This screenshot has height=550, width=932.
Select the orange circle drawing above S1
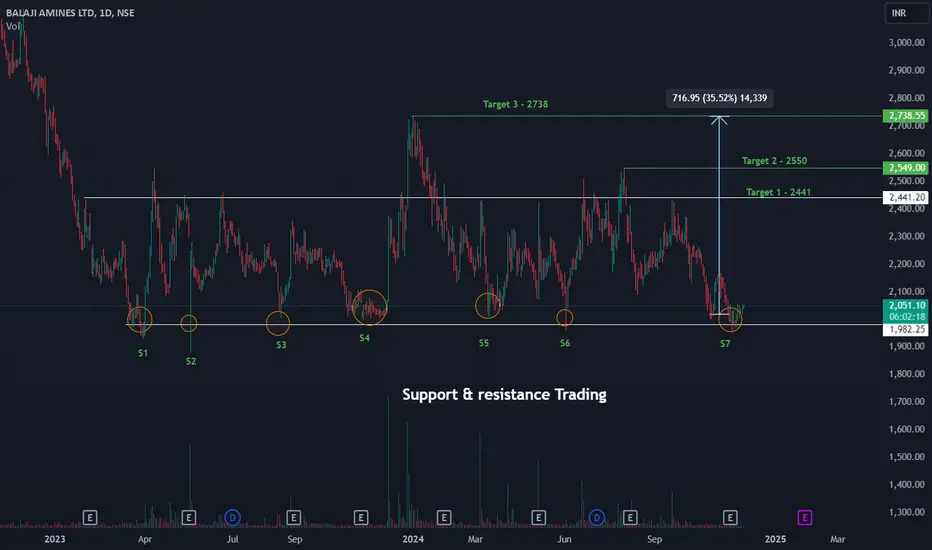pyautogui.click(x=140, y=319)
